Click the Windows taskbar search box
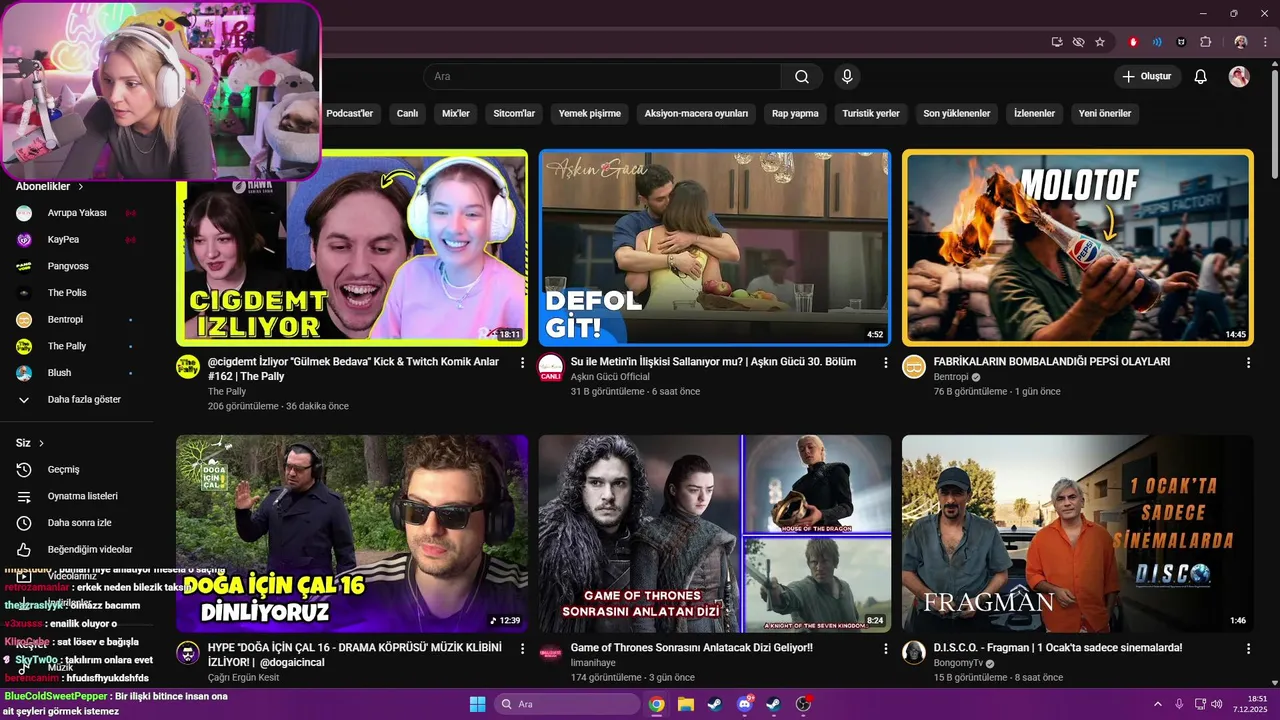This screenshot has height=720, width=1280. (567, 704)
